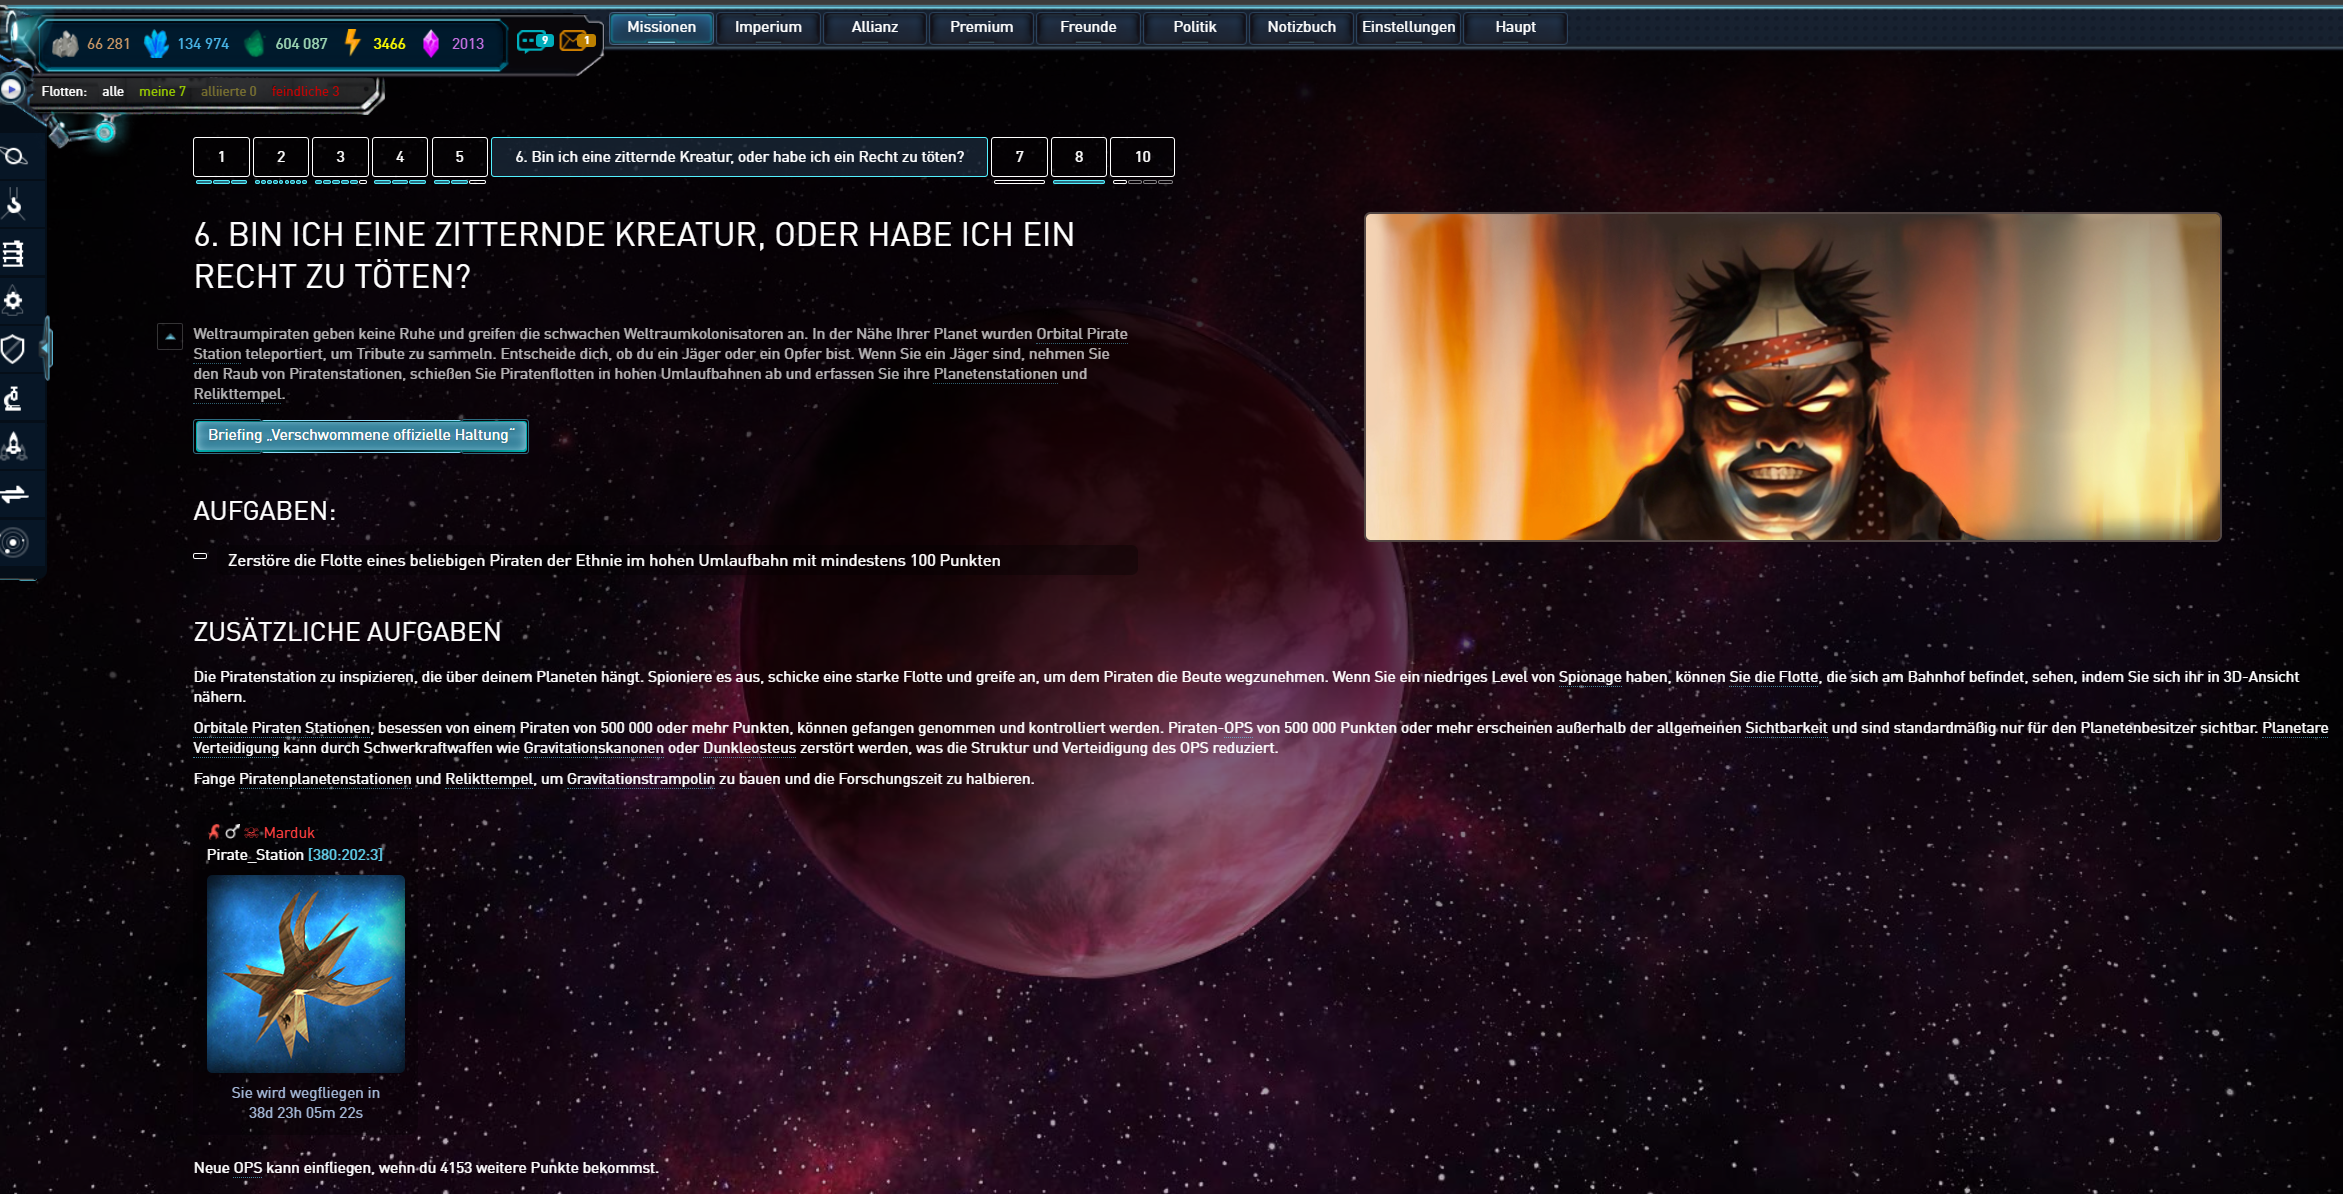The image size is (2343, 1194).
Task: Follow the Gravitationstrampolin link
Action: (x=640, y=779)
